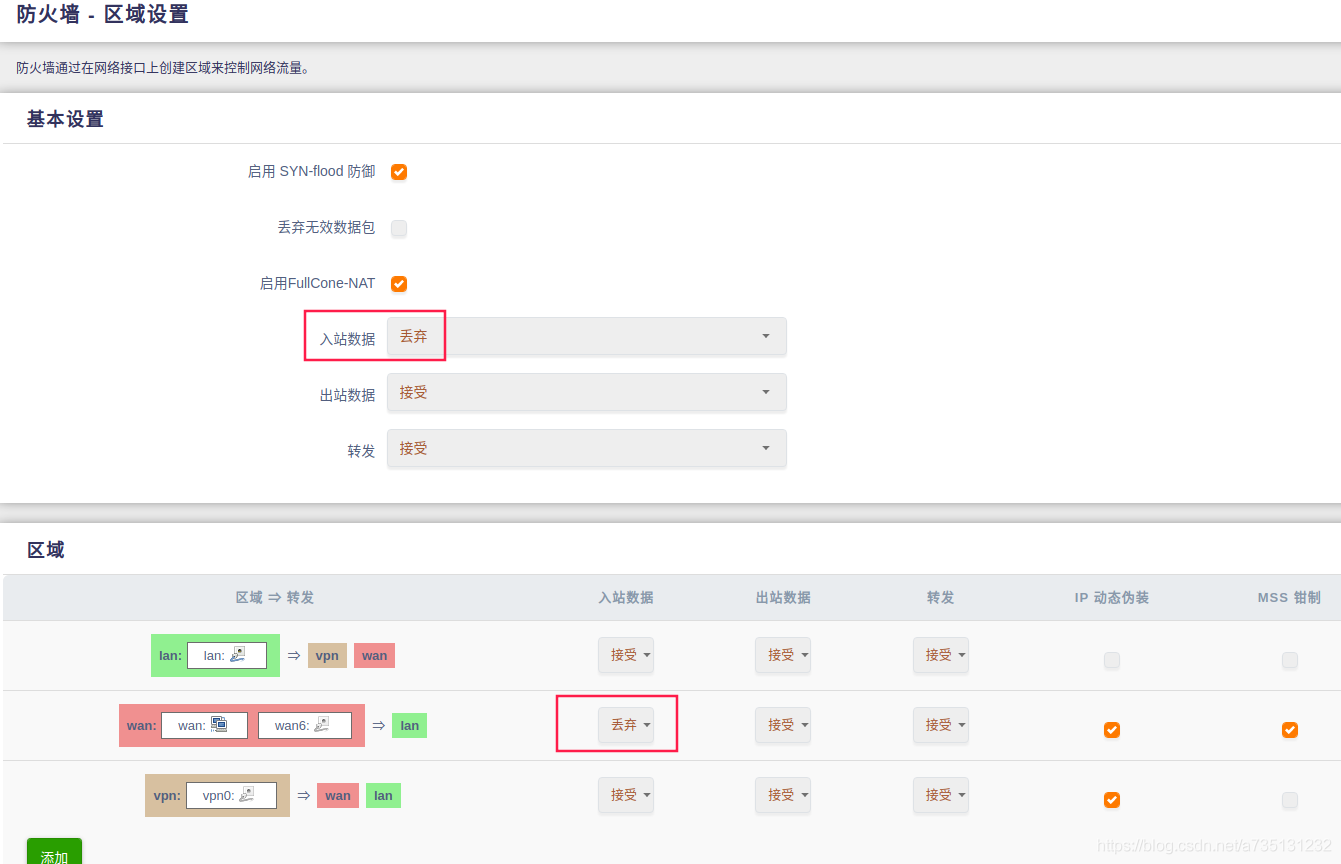The image size is (1341, 864).
Task: Open lan zone input policy dropdown
Action: point(626,655)
